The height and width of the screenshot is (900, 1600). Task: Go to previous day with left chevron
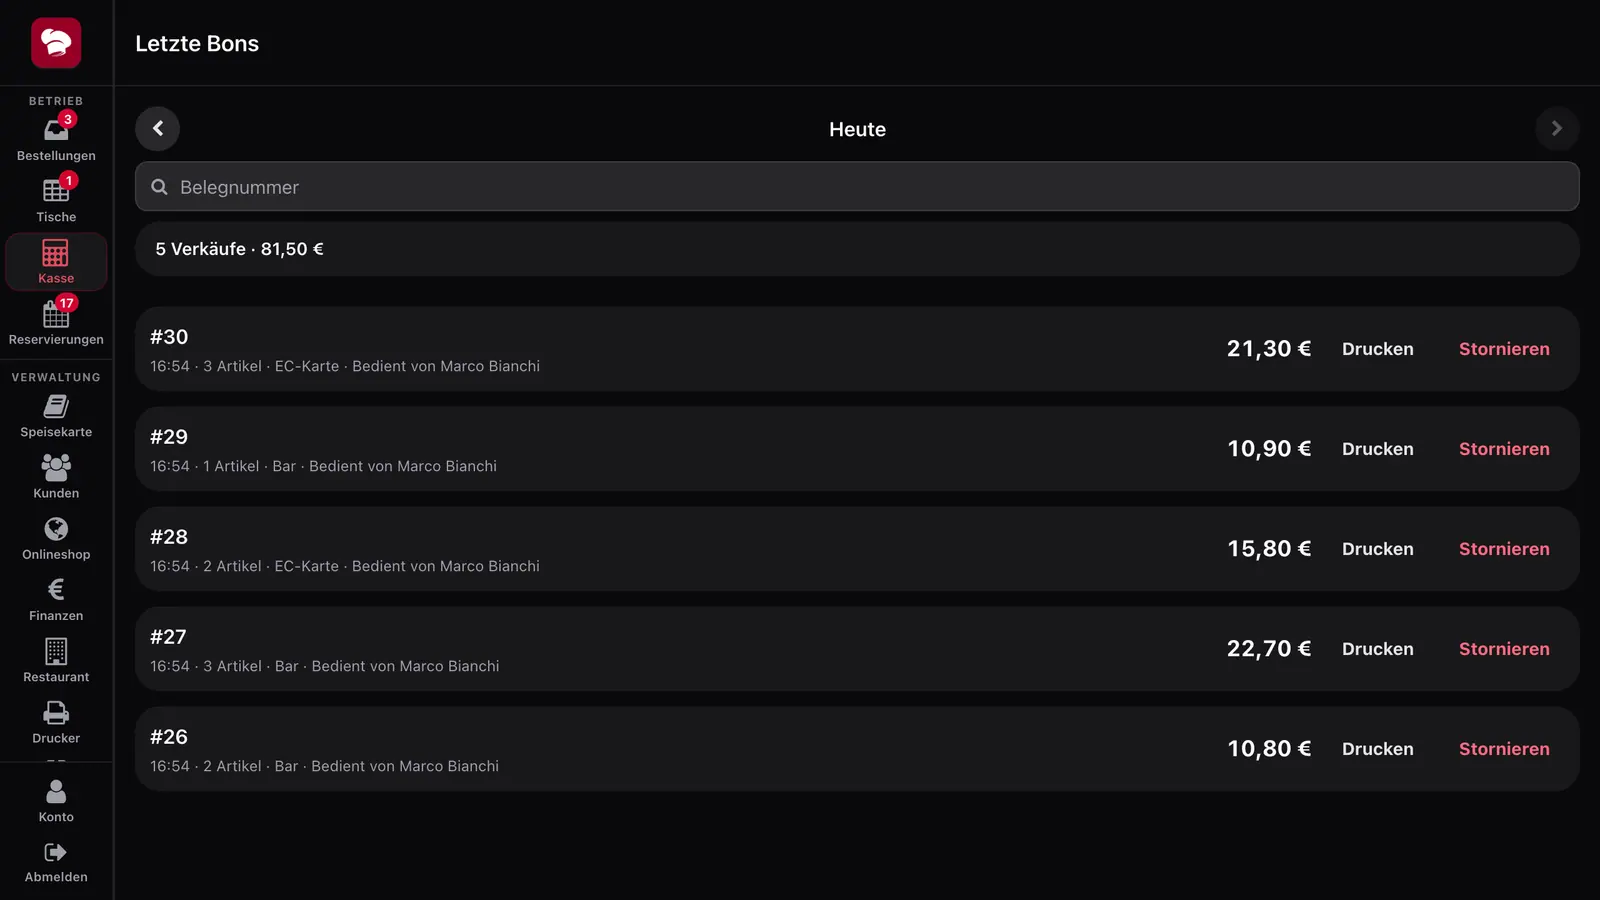(158, 128)
